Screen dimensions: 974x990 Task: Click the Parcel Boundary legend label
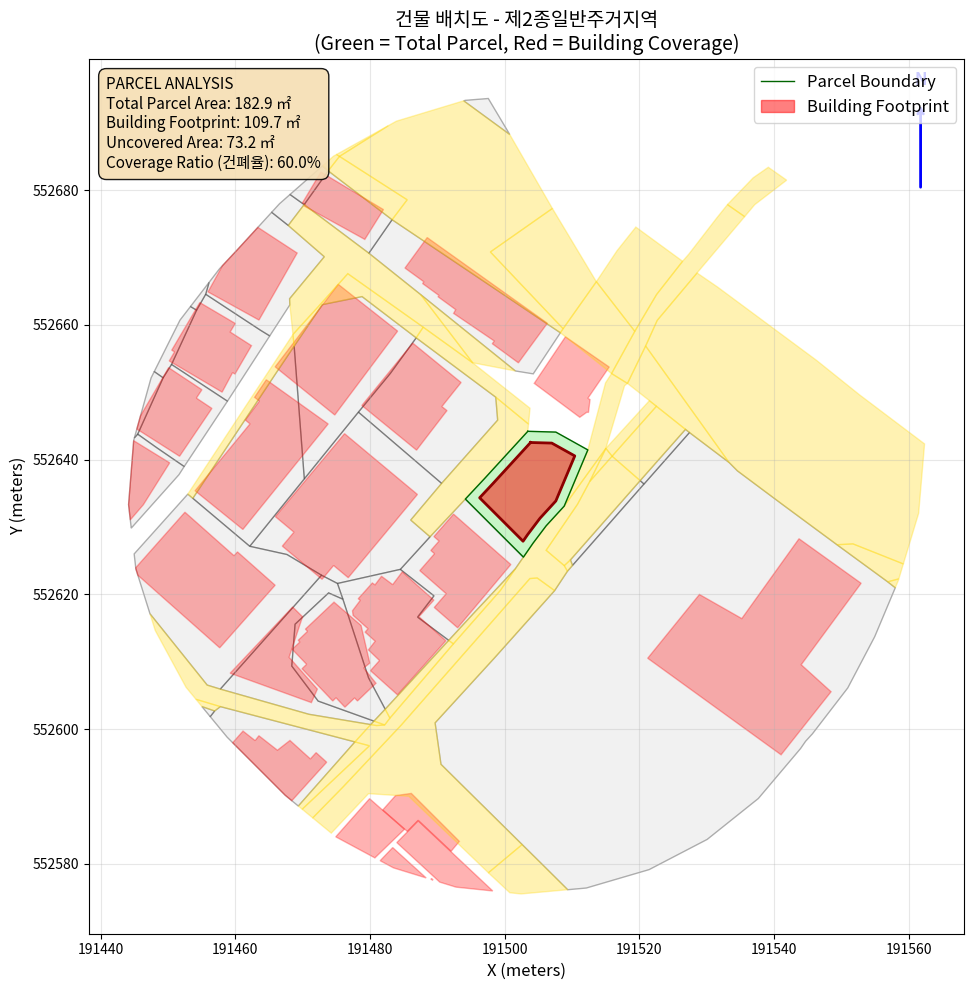point(871,82)
